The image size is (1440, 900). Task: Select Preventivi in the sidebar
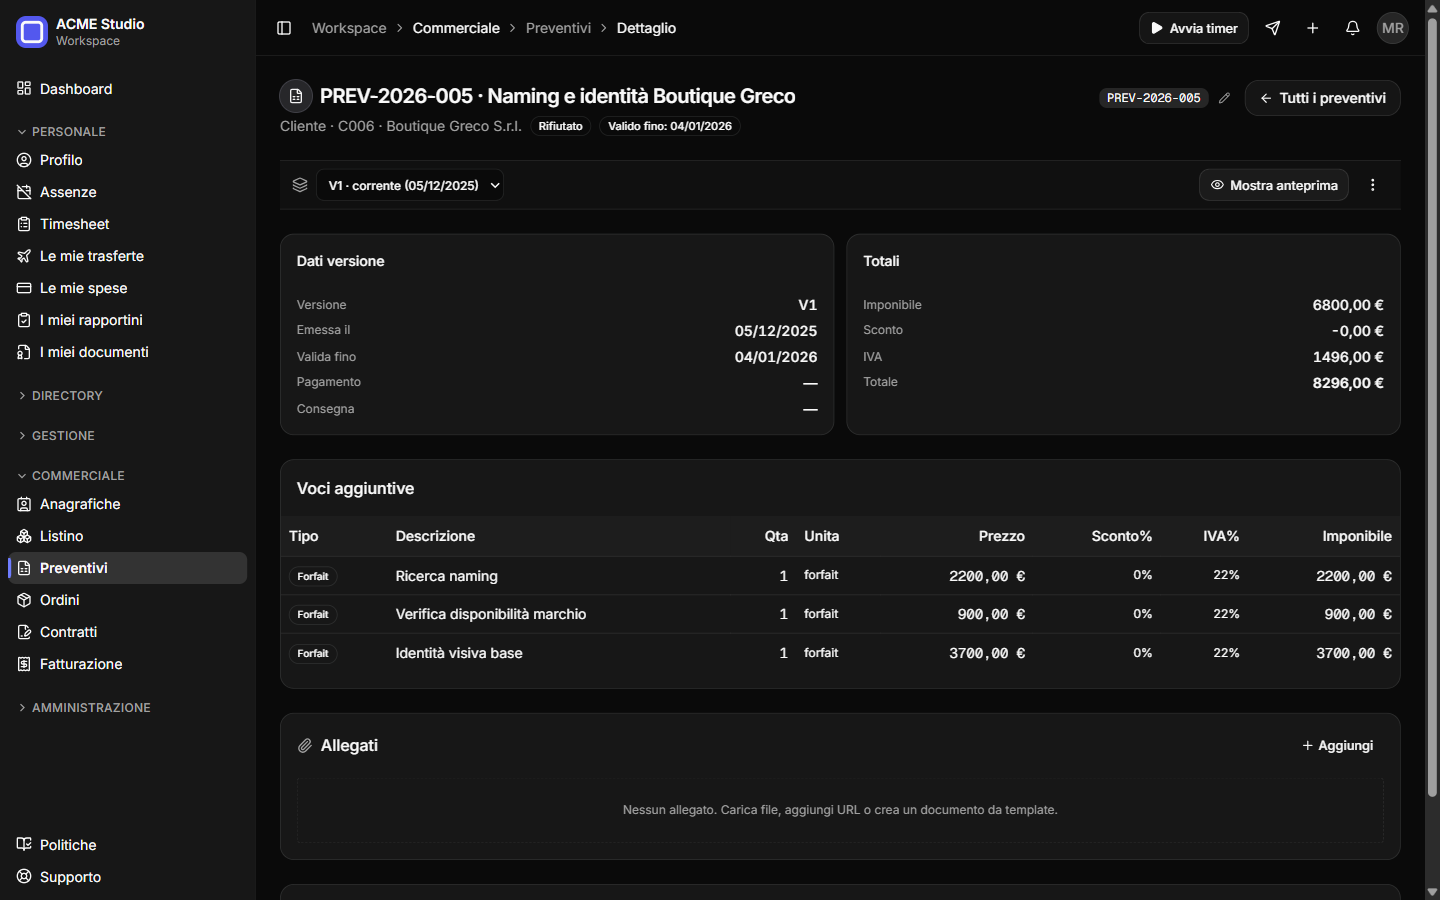128,568
